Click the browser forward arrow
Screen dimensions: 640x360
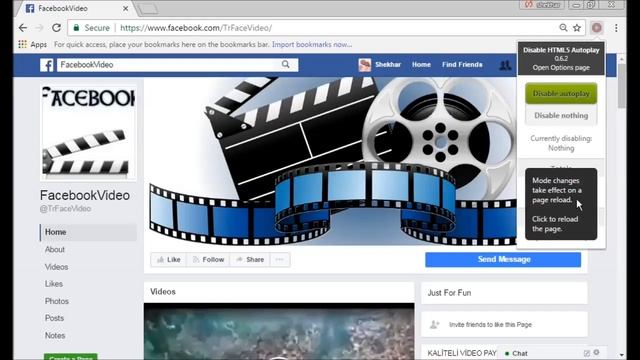(40, 28)
